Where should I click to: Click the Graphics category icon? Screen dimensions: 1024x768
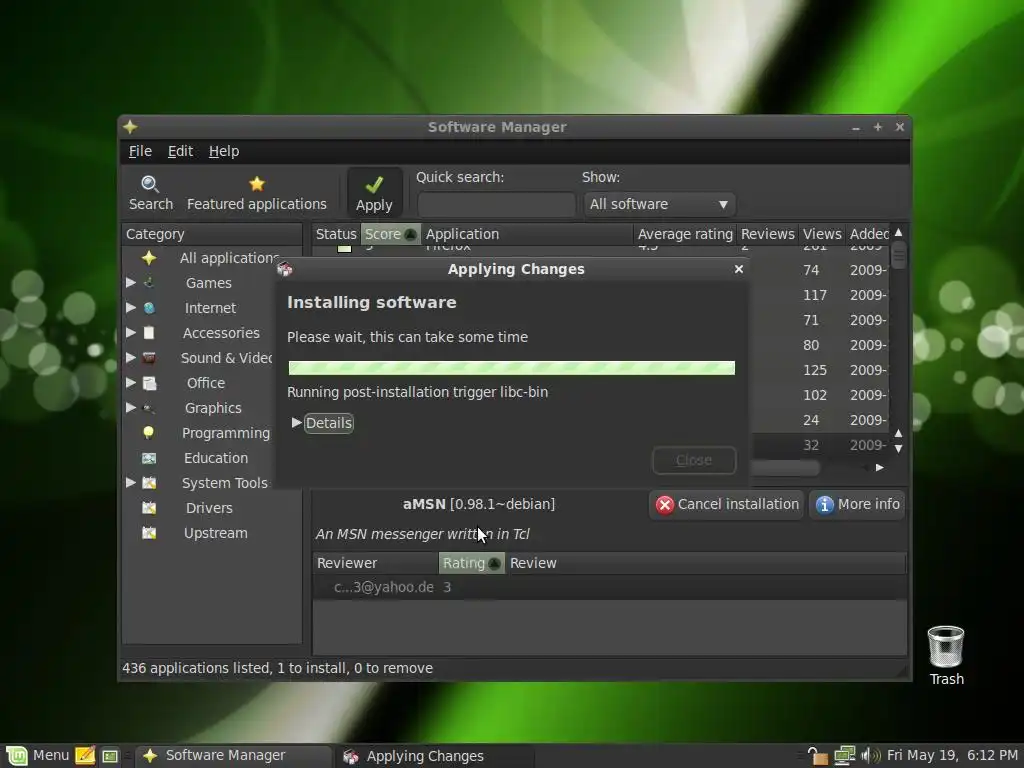coord(149,408)
